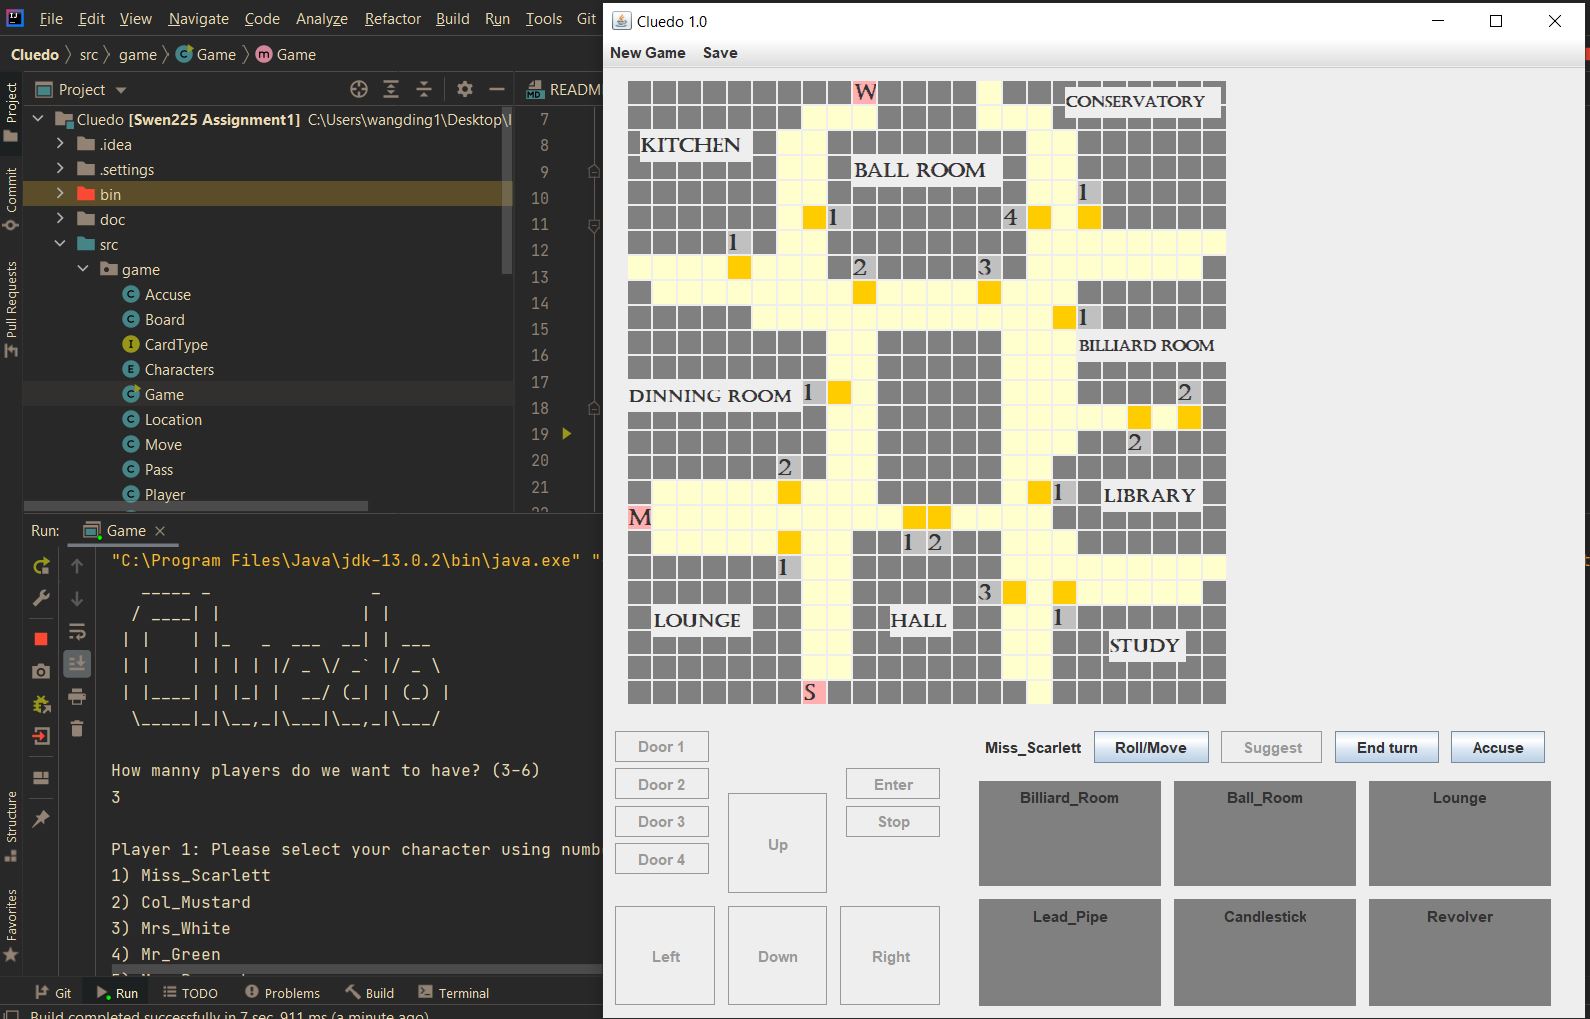Click the Roll/Move button
Image resolution: width=1590 pixels, height=1019 pixels.
click(x=1151, y=747)
